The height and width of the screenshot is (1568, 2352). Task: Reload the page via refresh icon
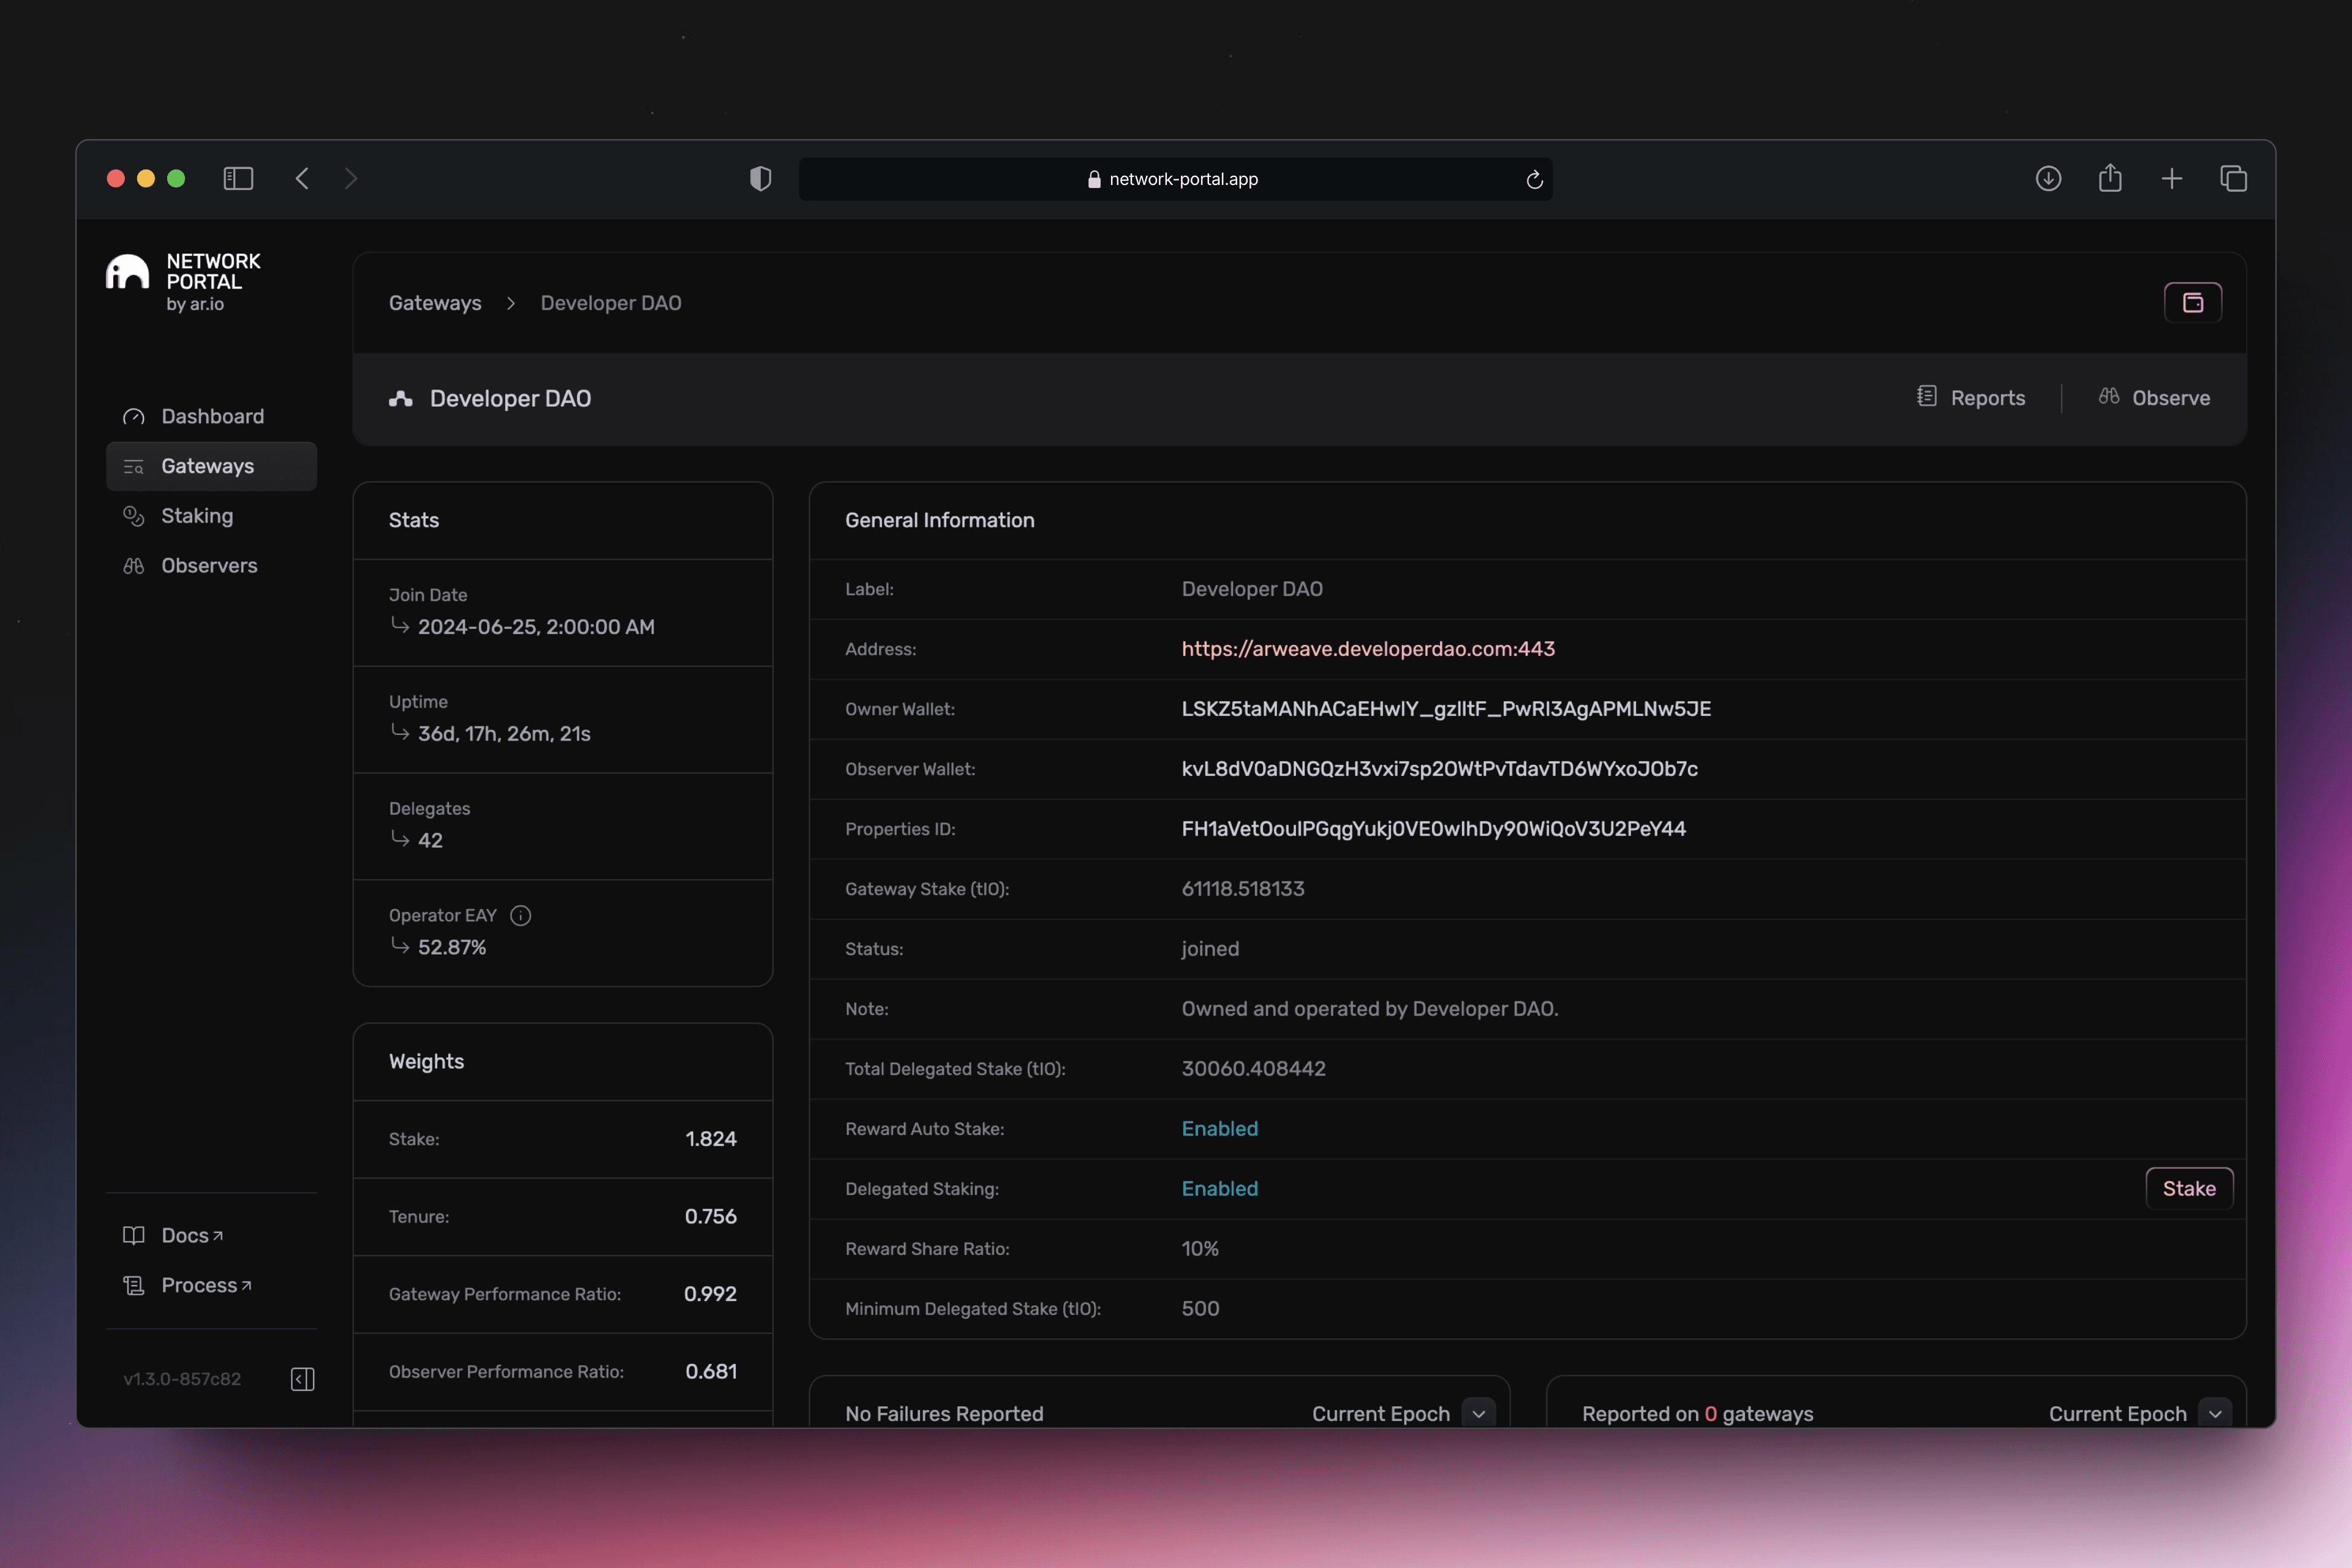[1534, 180]
